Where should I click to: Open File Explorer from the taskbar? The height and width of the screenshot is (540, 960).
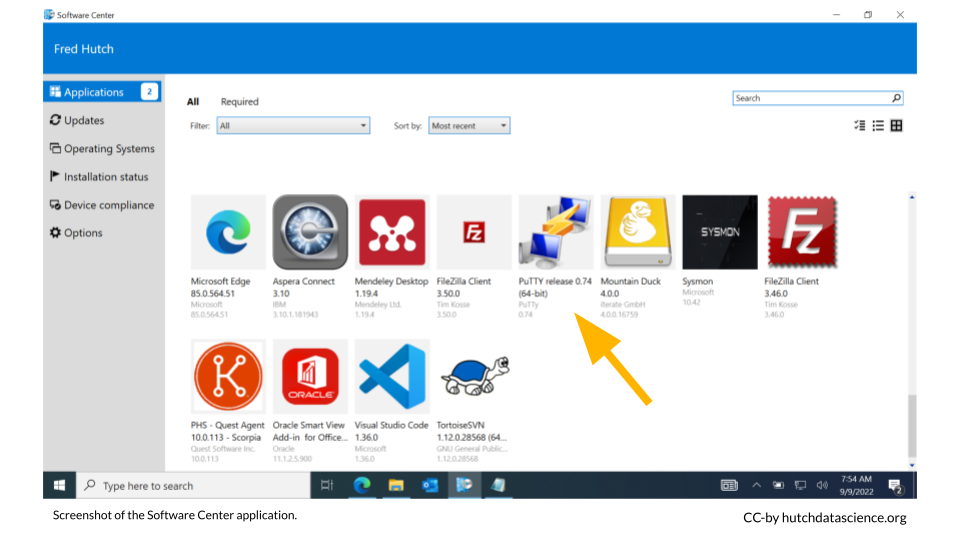point(396,486)
